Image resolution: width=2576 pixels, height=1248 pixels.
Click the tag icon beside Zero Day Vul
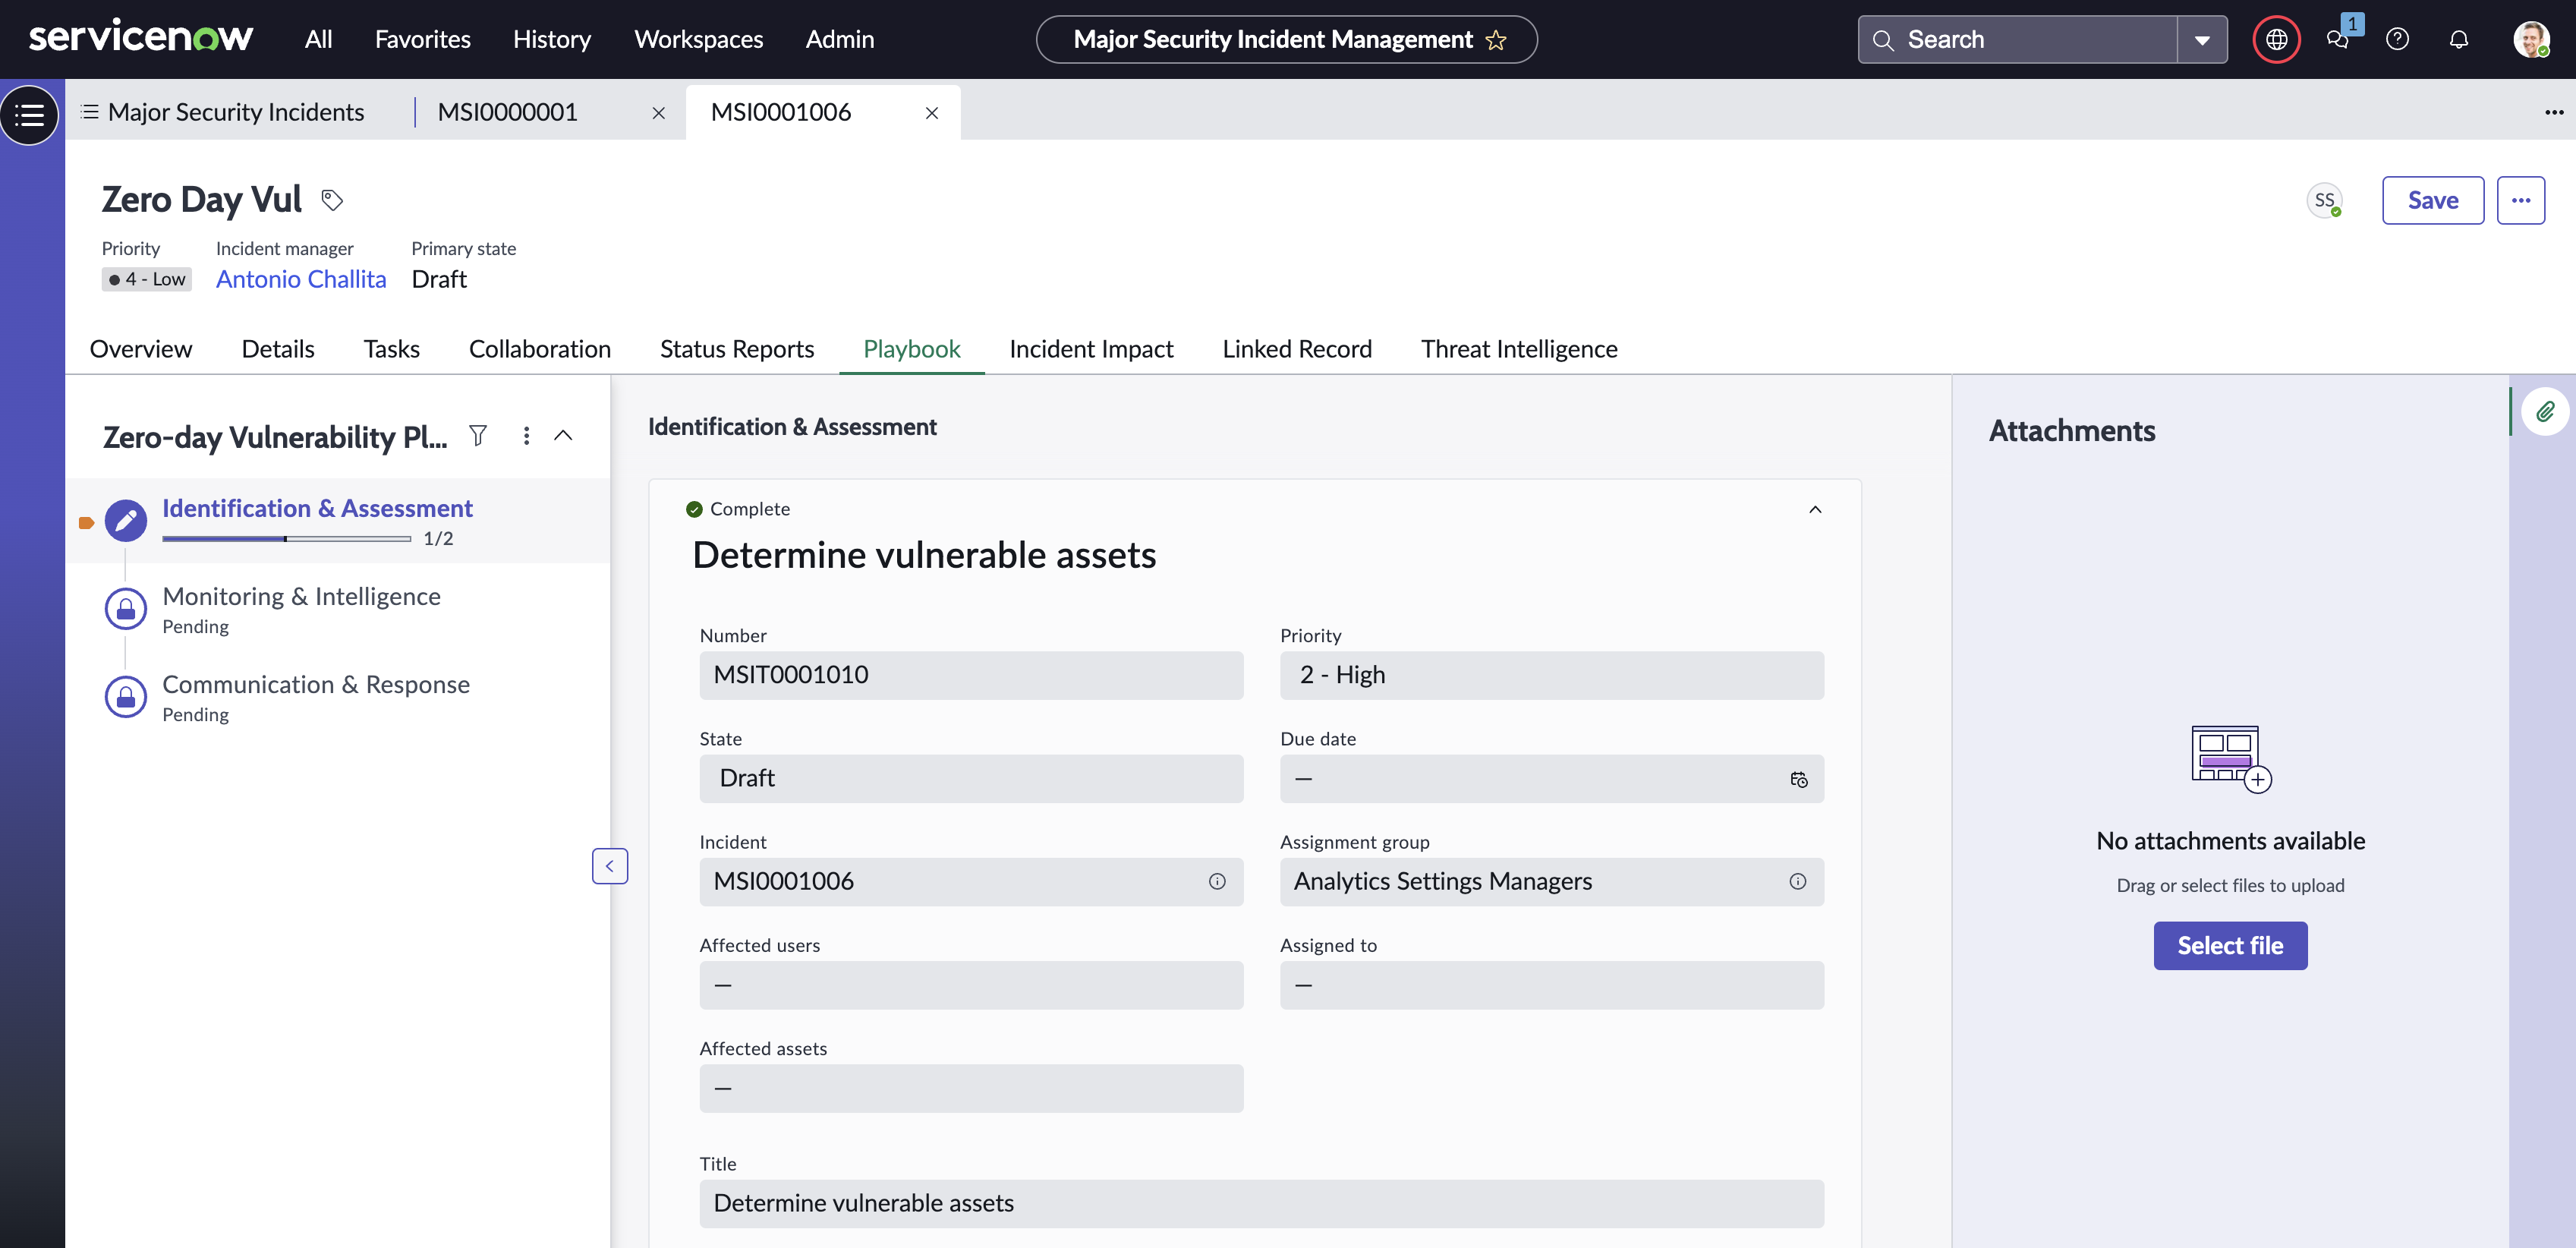click(332, 200)
